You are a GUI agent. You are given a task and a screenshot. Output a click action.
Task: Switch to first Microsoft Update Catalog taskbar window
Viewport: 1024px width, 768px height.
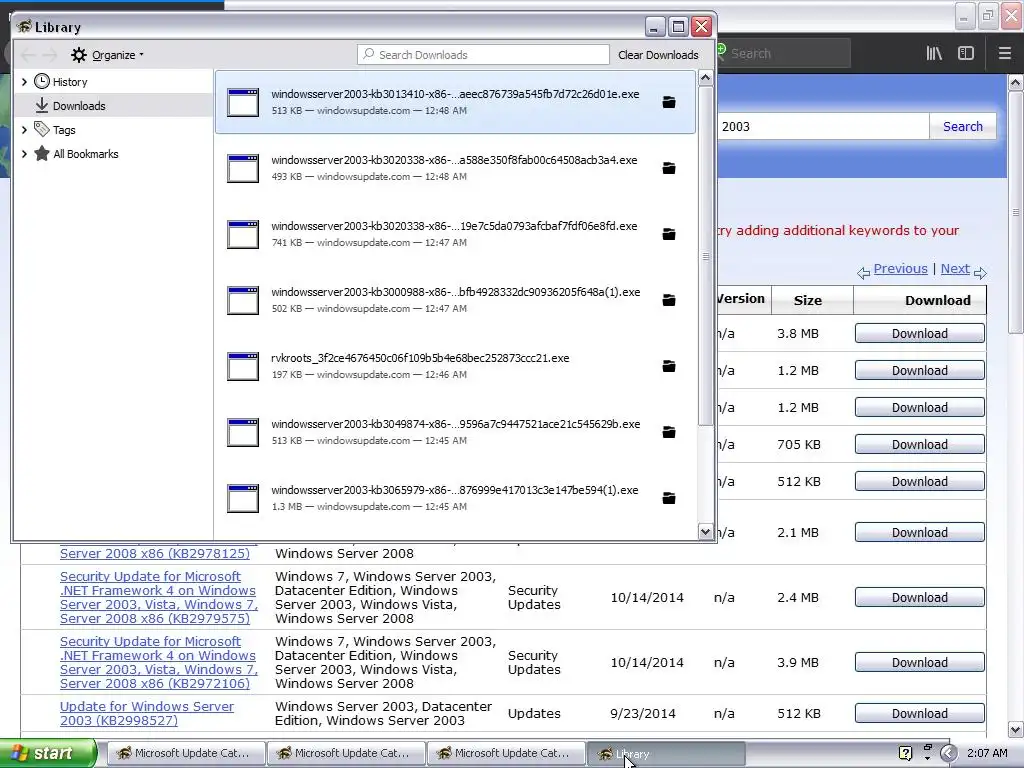click(x=185, y=753)
